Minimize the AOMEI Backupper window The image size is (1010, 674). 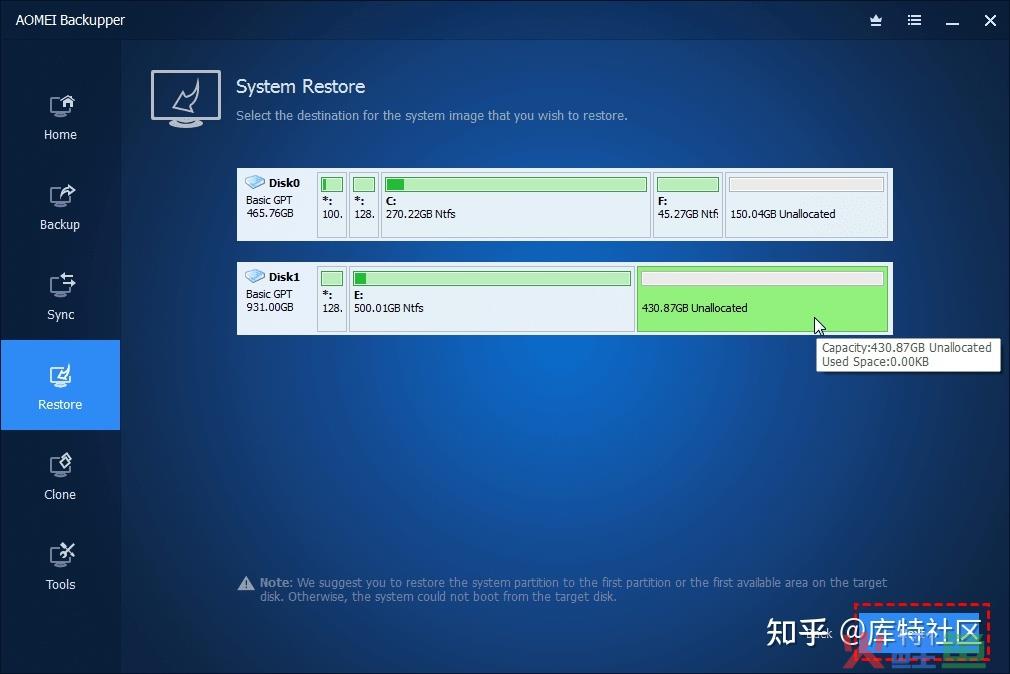point(953,22)
